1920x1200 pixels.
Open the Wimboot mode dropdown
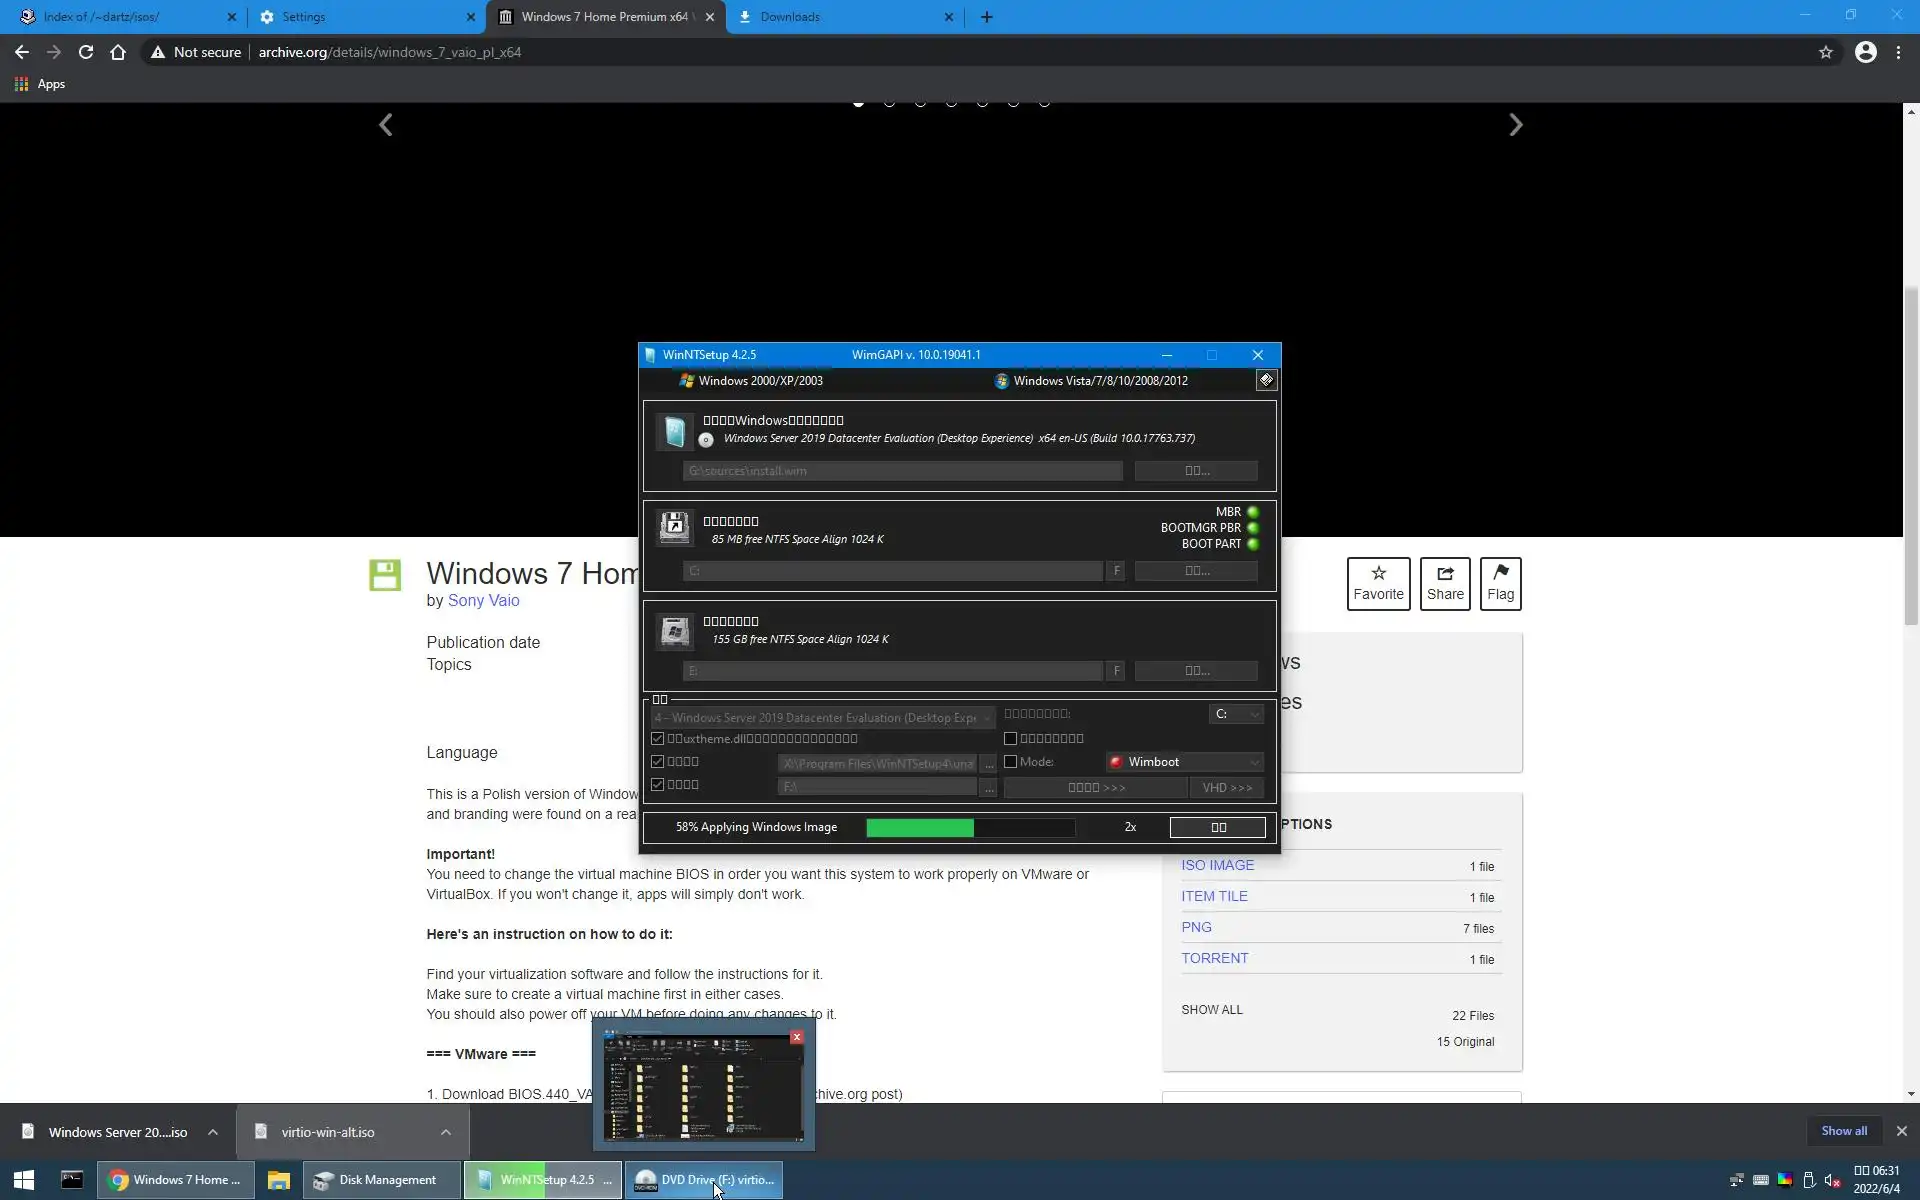1185,762
